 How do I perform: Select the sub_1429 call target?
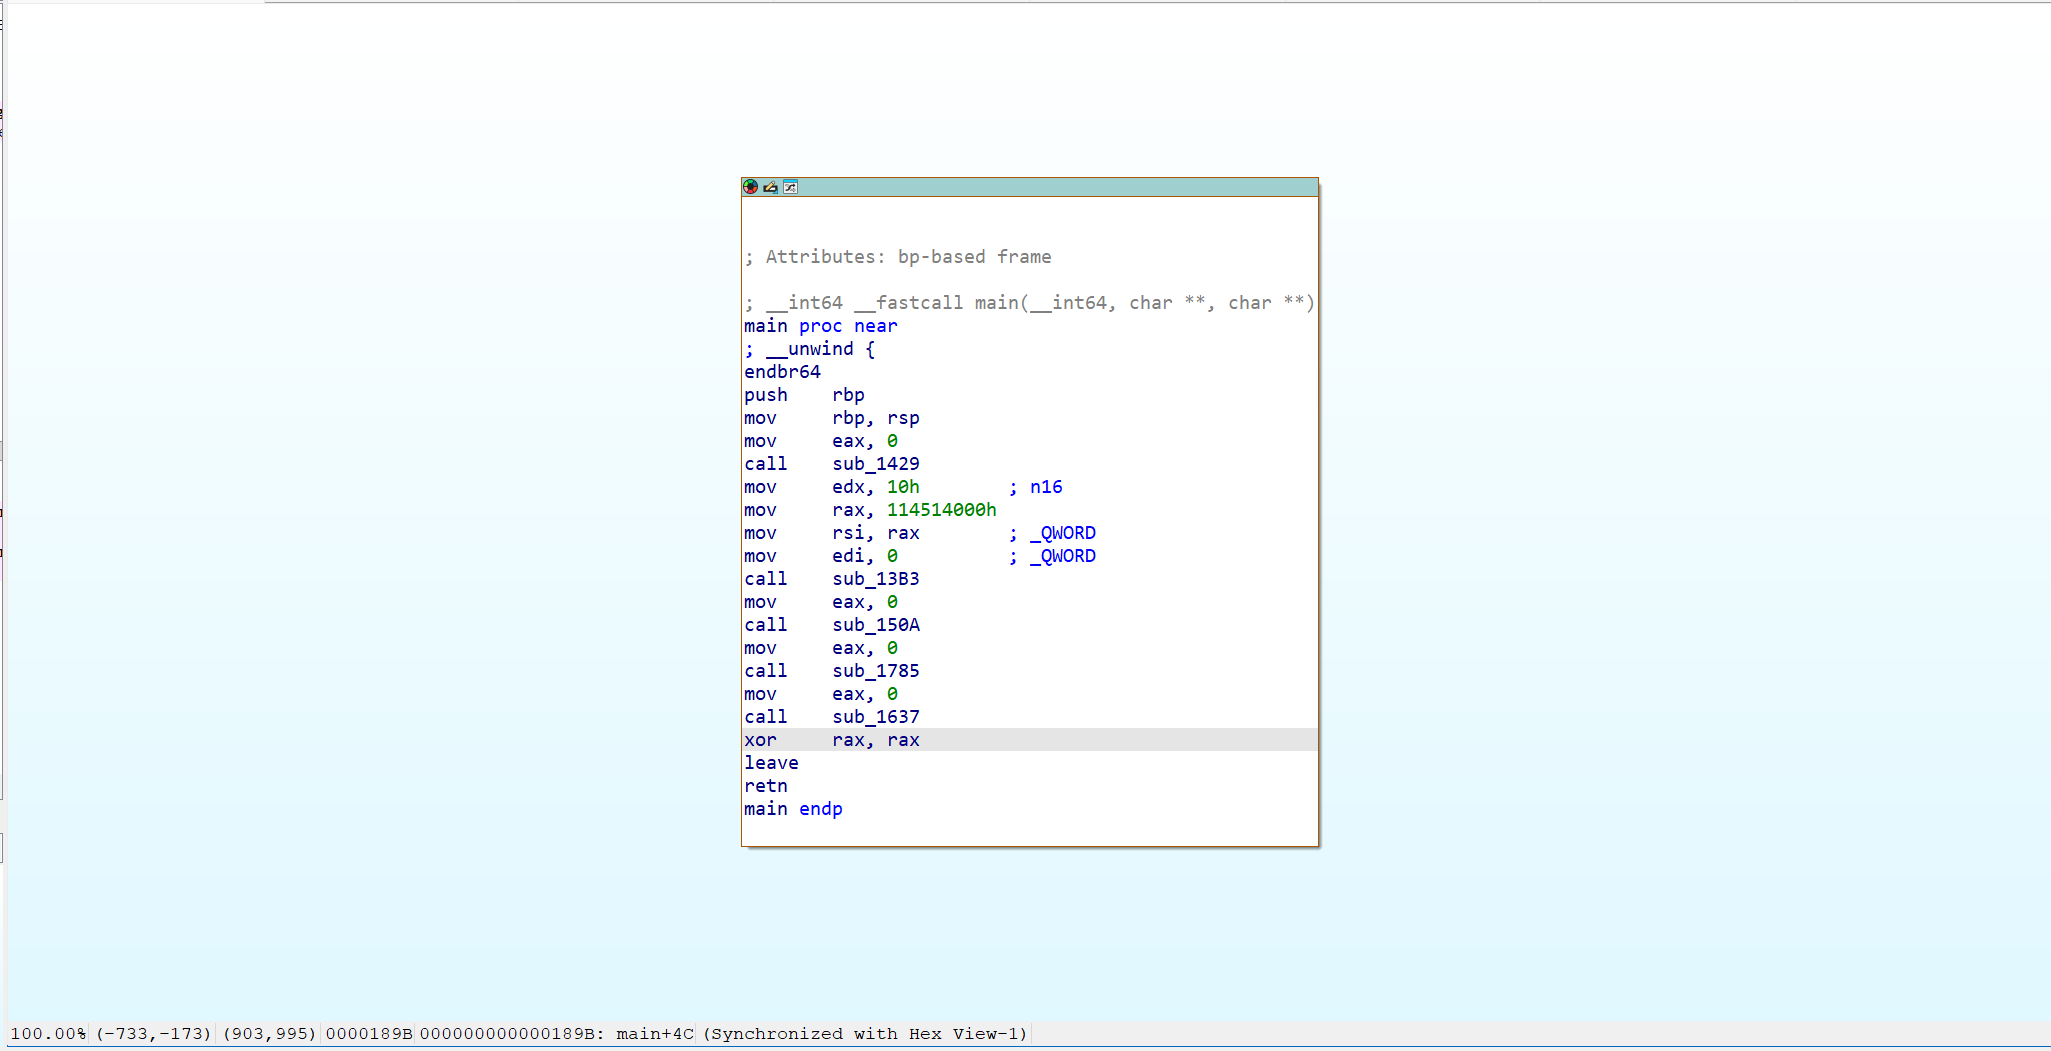[875, 463]
